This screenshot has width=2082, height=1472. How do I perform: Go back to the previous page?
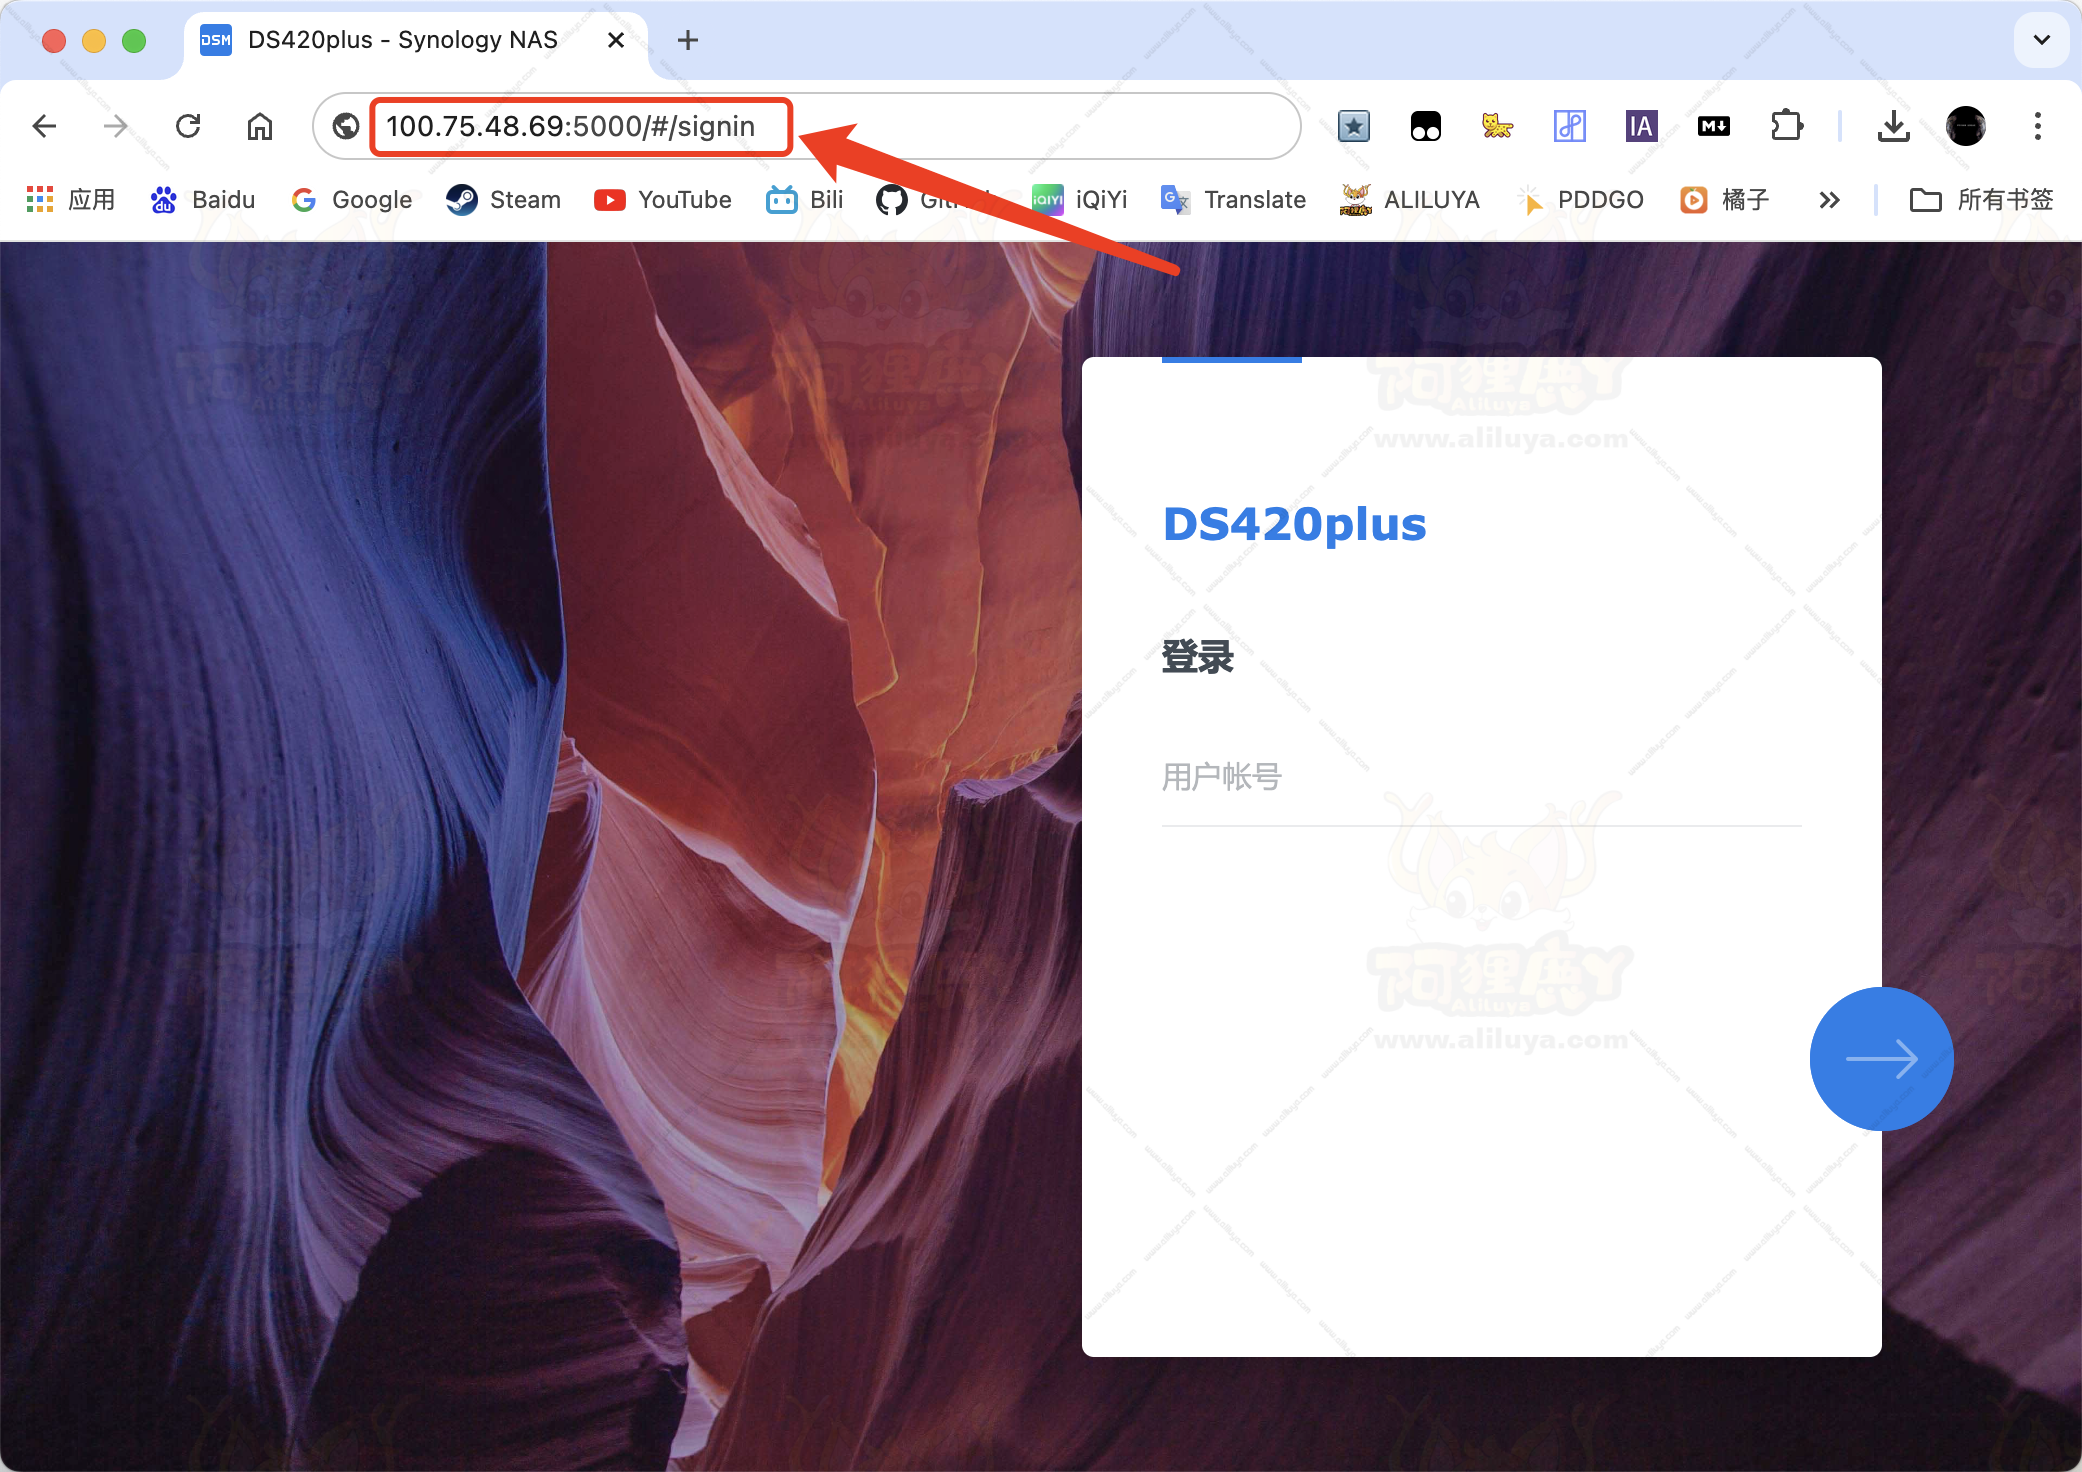point(44,126)
